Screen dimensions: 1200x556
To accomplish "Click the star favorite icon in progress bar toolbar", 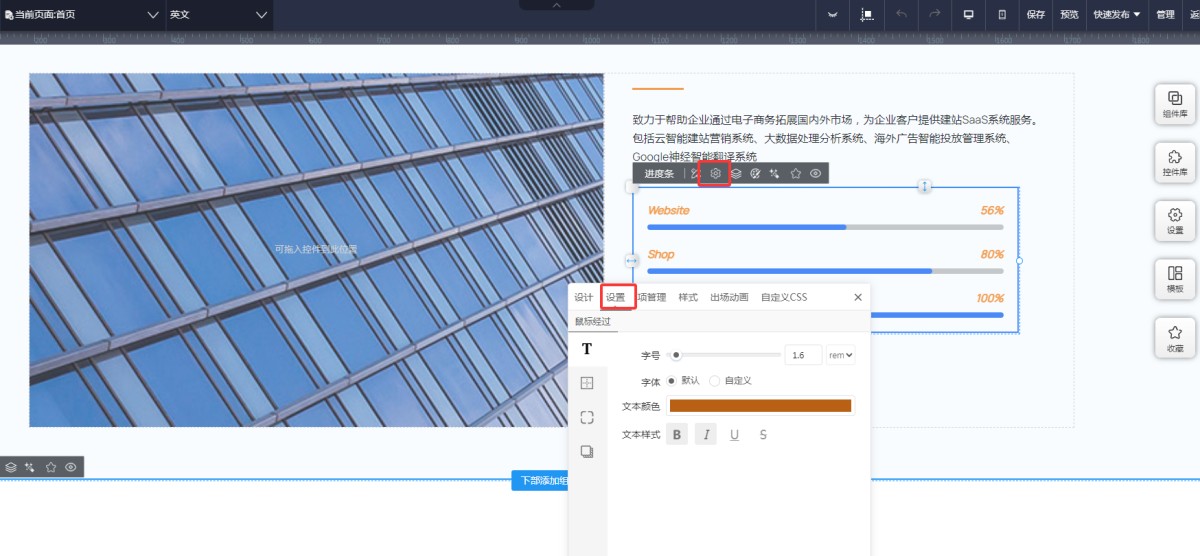I will (796, 173).
